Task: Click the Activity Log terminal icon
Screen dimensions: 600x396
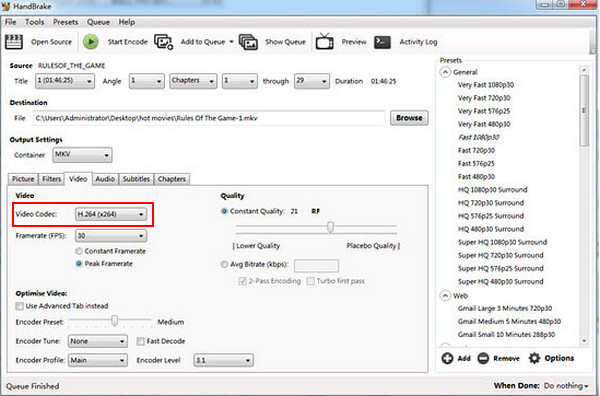Action: click(382, 42)
